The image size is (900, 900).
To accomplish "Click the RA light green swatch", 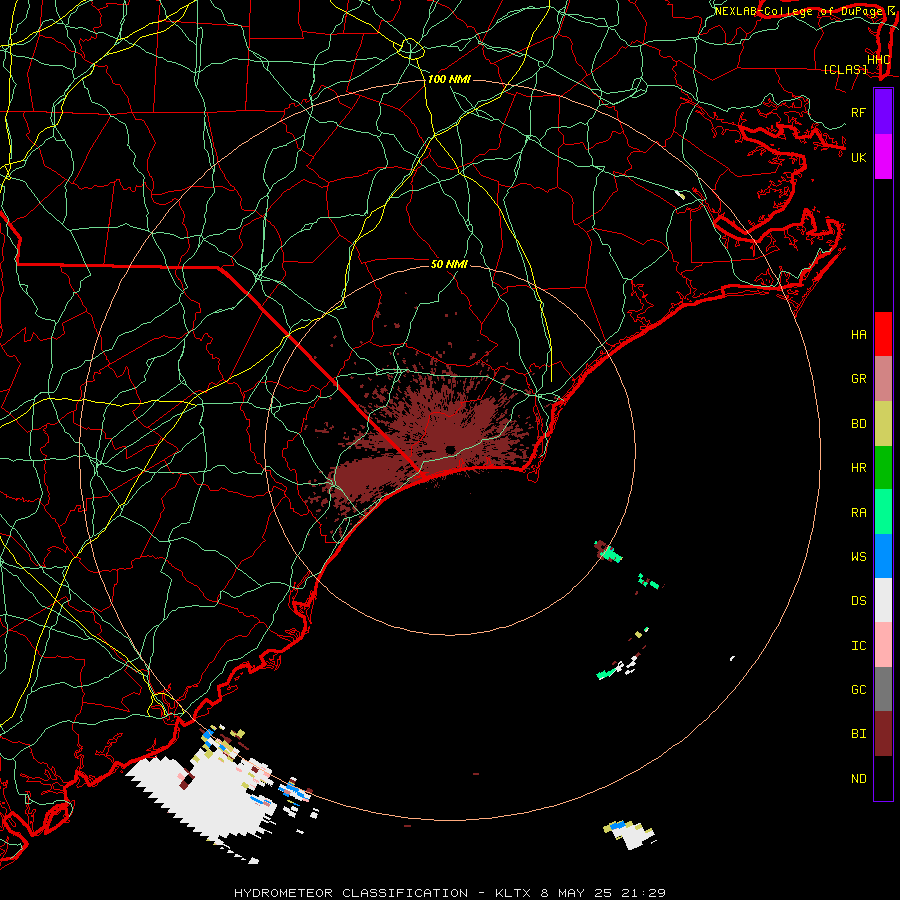I will tap(883, 512).
